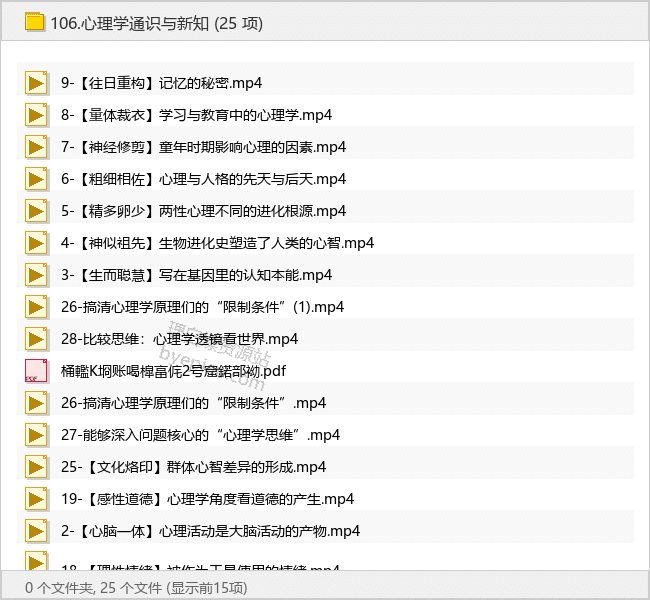The image size is (650, 600).
Task: Open 27-能够深入问题核心的"心理学思维".mp4
Action: pos(201,435)
